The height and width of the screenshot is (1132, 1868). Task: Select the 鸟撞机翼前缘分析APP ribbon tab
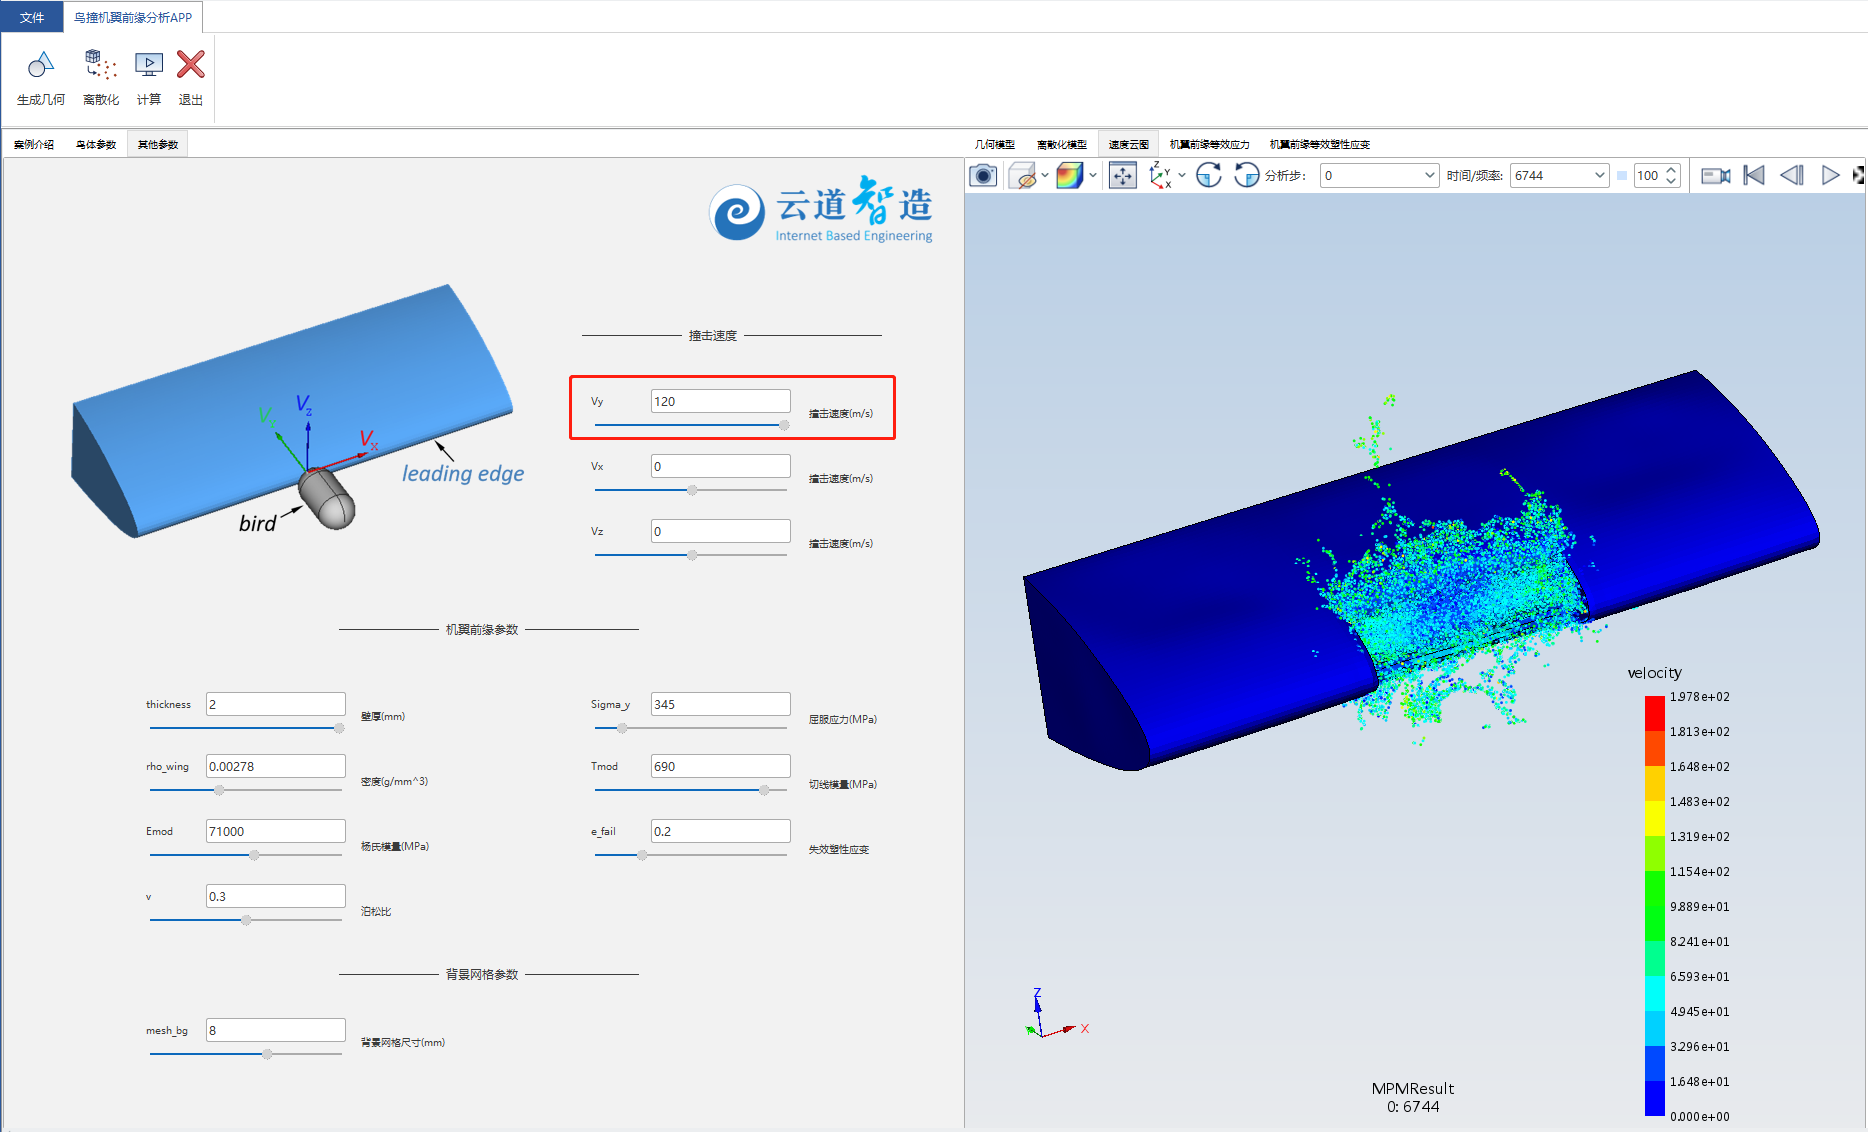click(x=133, y=17)
